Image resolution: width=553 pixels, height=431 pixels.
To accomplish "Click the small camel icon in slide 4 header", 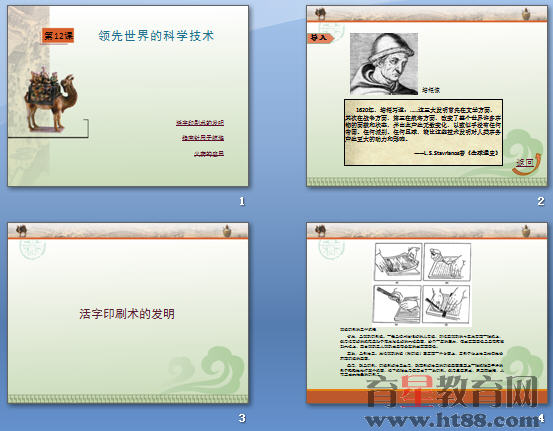I will [x=320, y=231].
